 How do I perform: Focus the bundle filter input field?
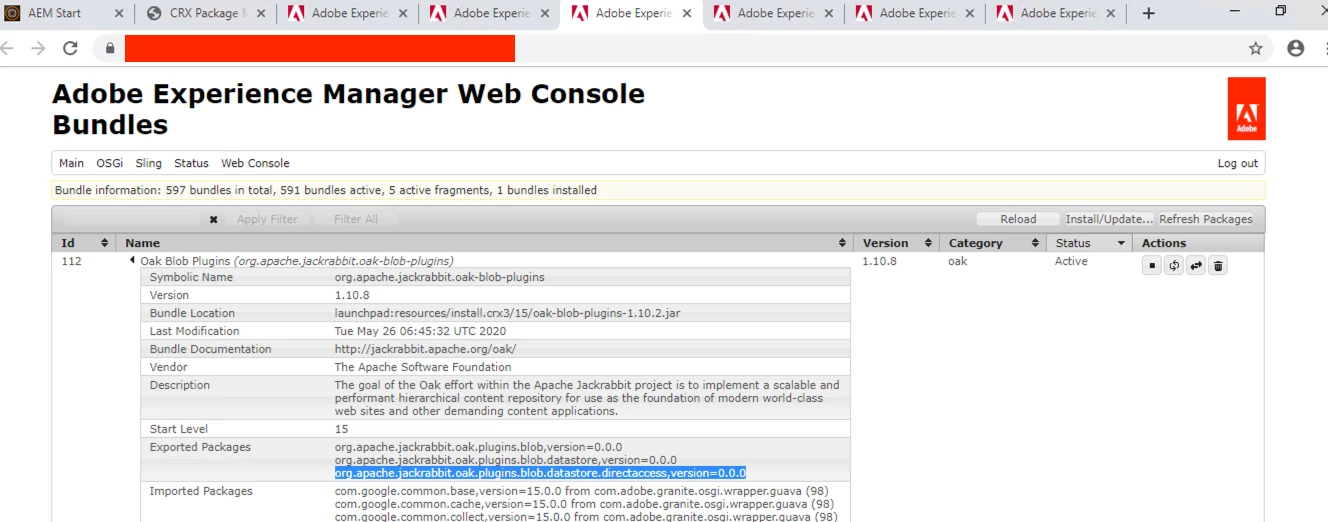click(x=133, y=219)
